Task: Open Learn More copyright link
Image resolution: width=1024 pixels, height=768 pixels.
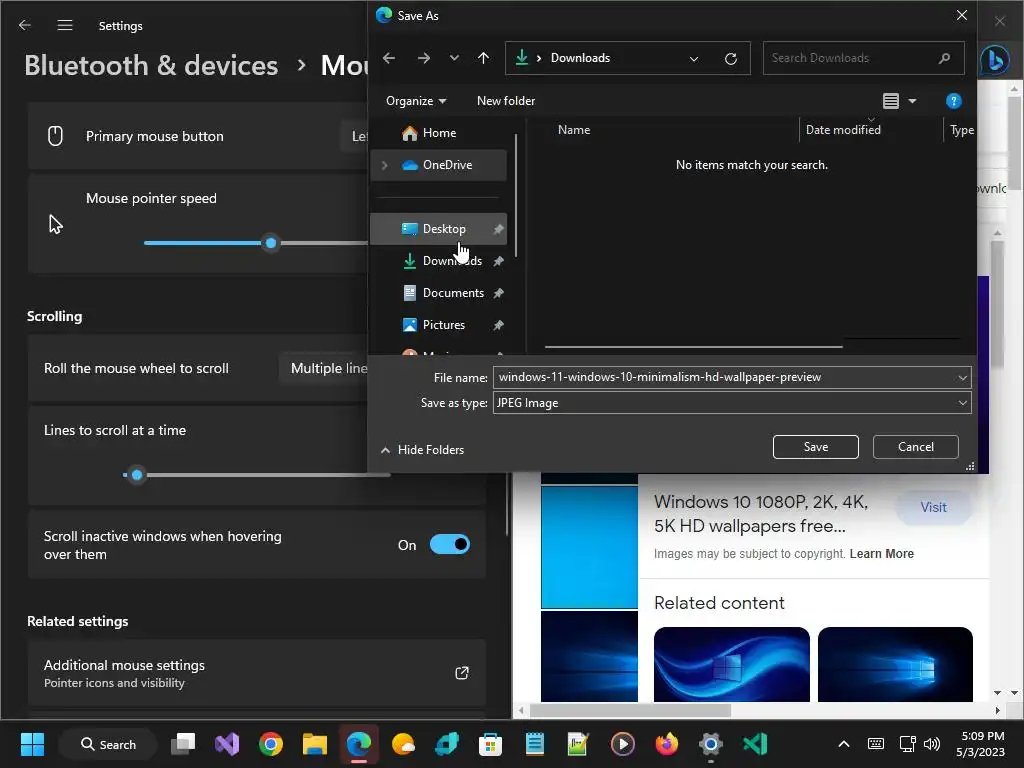Action: 882,554
